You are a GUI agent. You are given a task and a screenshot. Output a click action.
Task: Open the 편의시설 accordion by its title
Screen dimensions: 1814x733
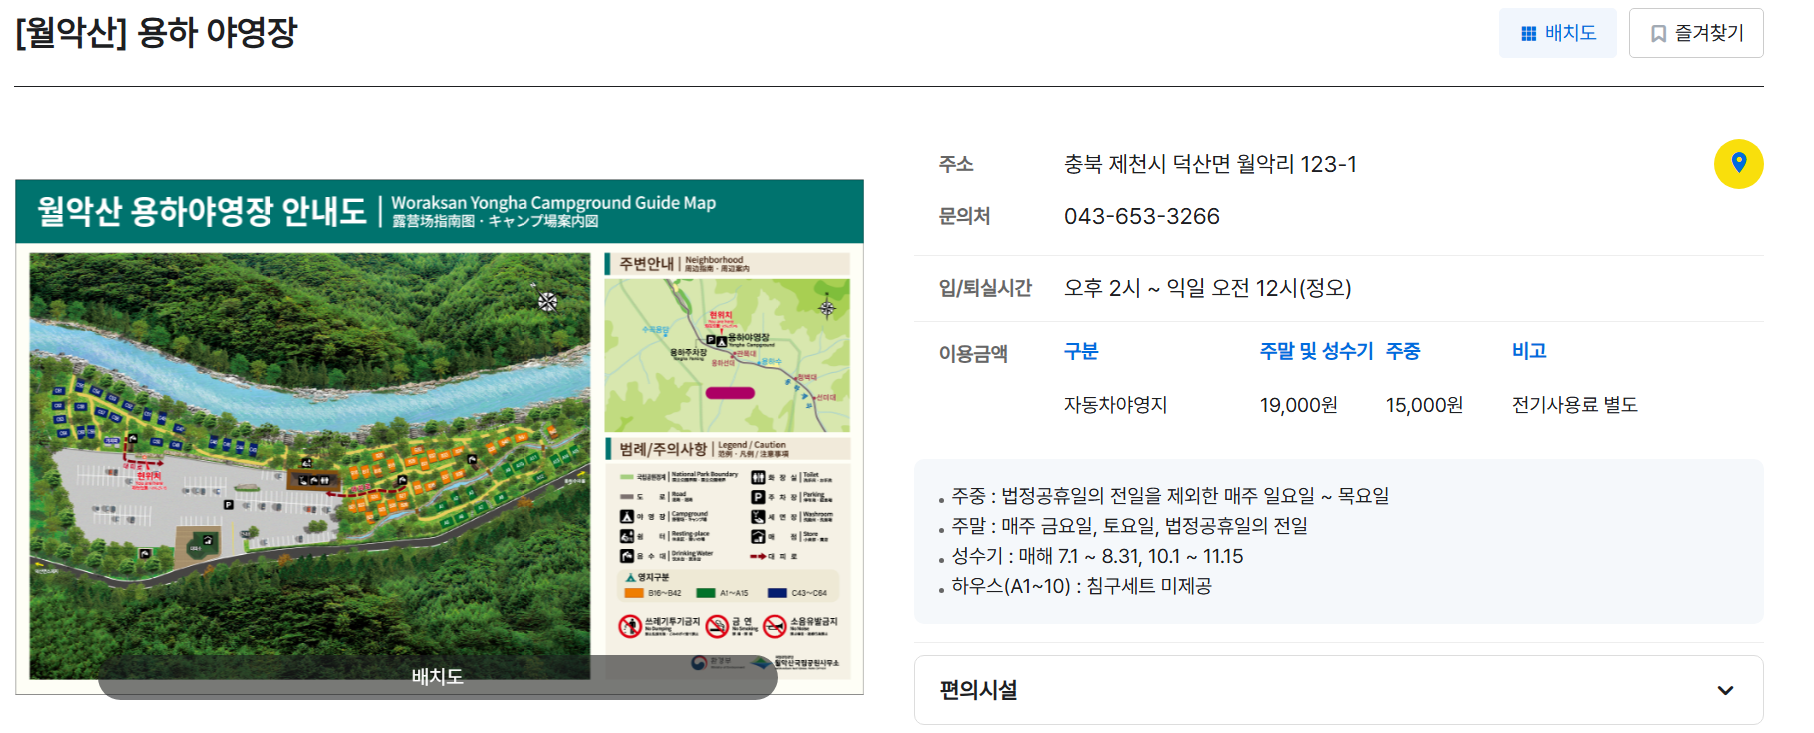point(978,690)
